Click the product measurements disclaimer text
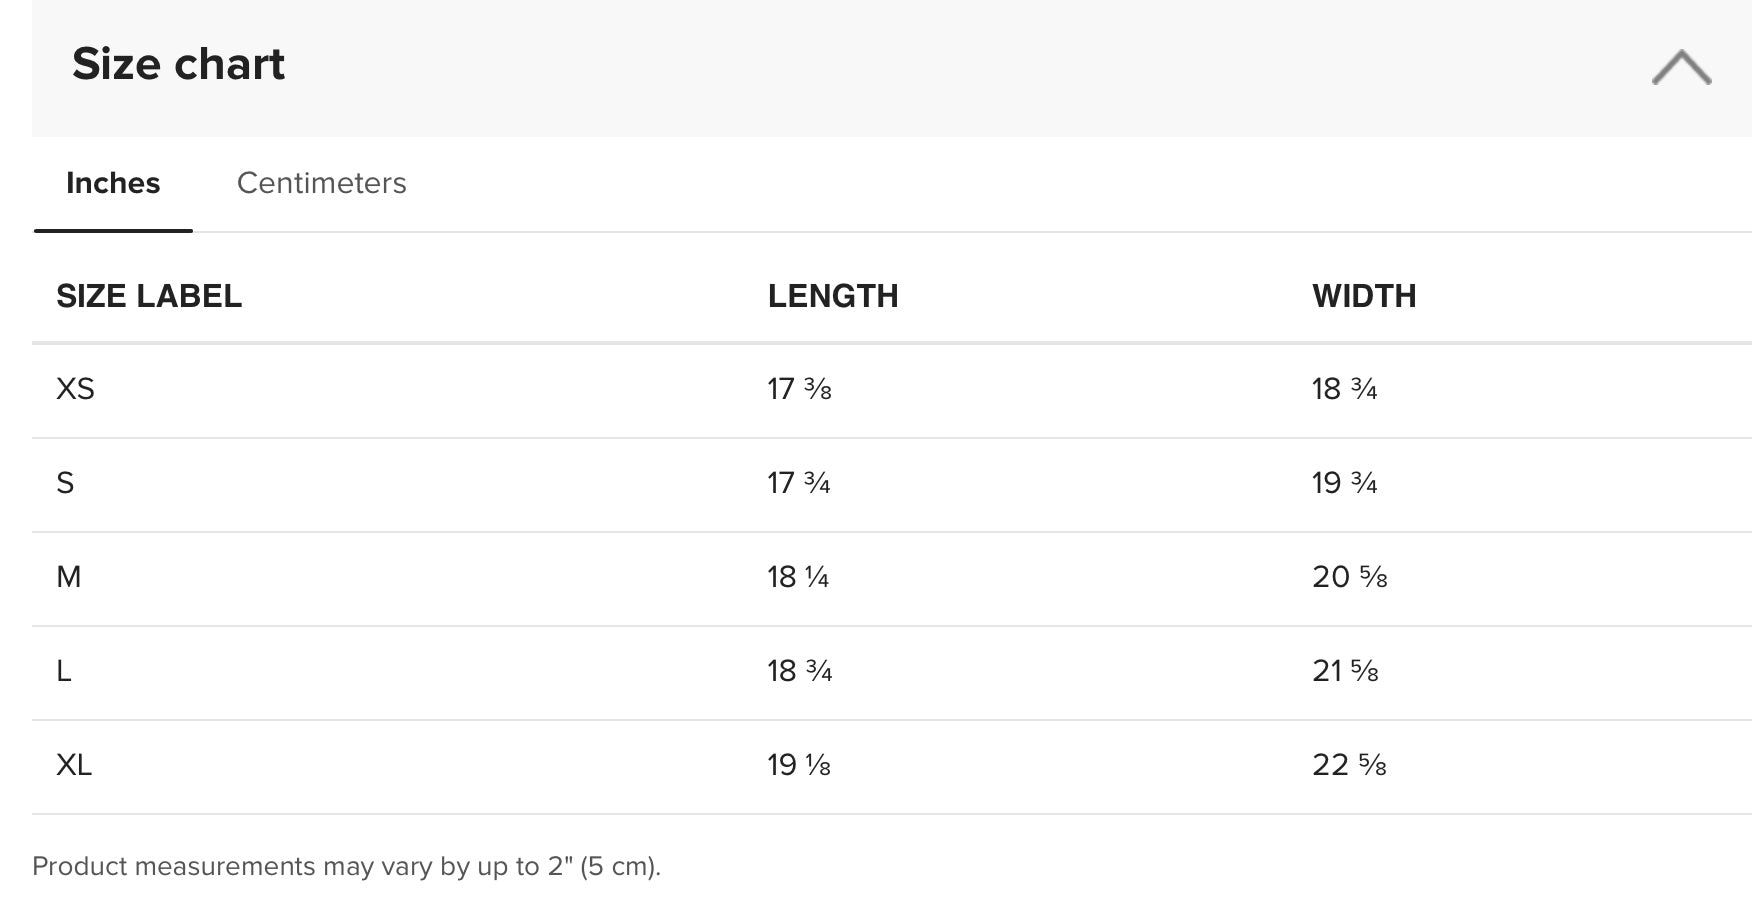1753x911 pixels. tap(347, 866)
